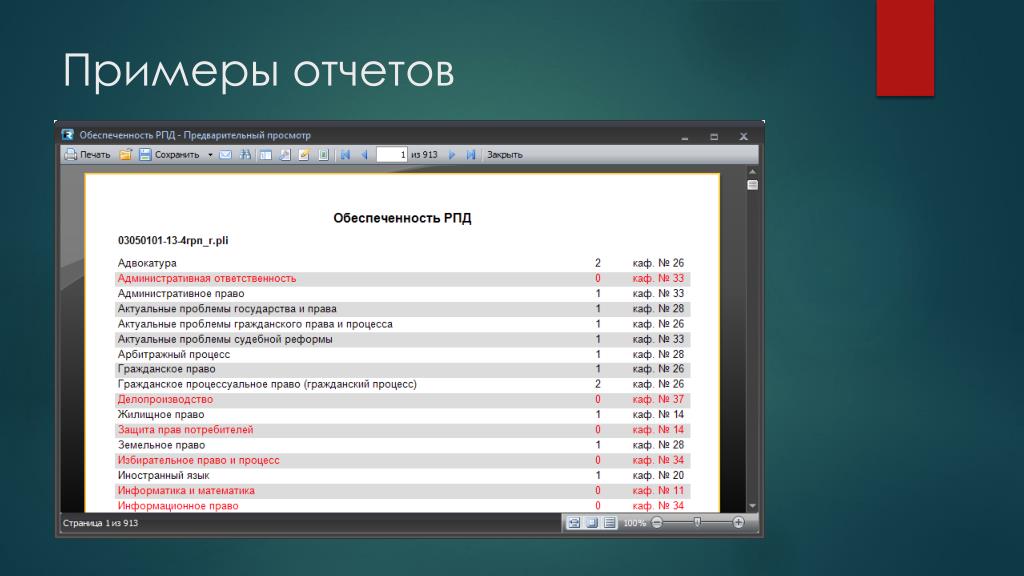Click the Сохранить floppy disk button

point(169,155)
